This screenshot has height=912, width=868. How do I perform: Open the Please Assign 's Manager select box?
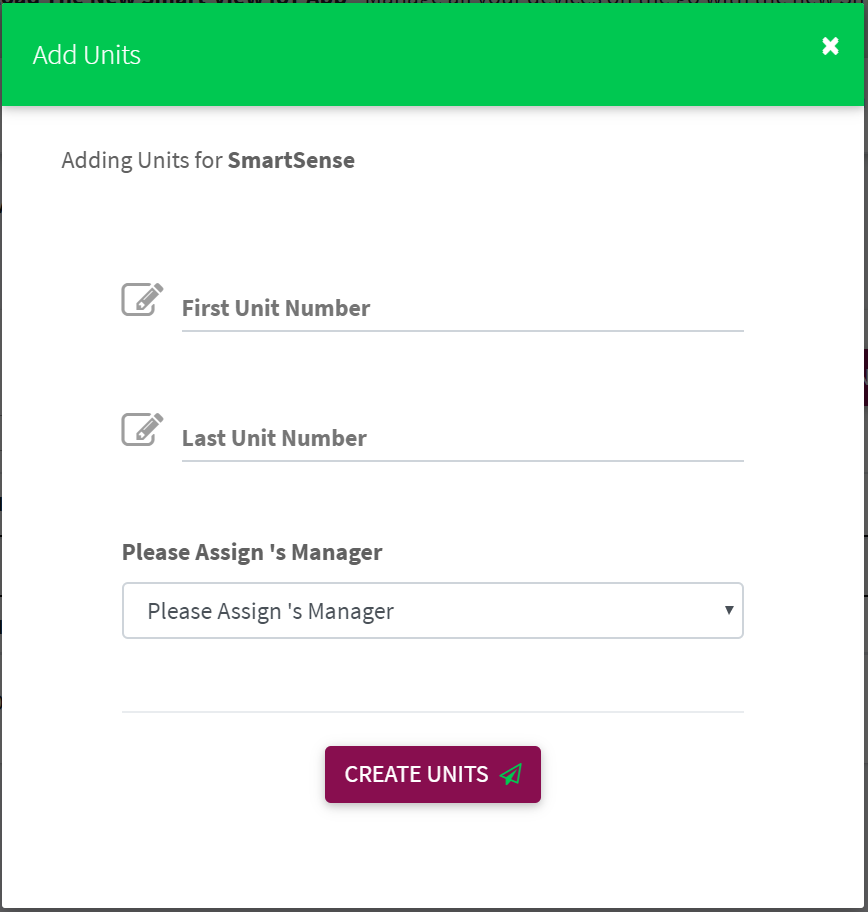pos(433,611)
